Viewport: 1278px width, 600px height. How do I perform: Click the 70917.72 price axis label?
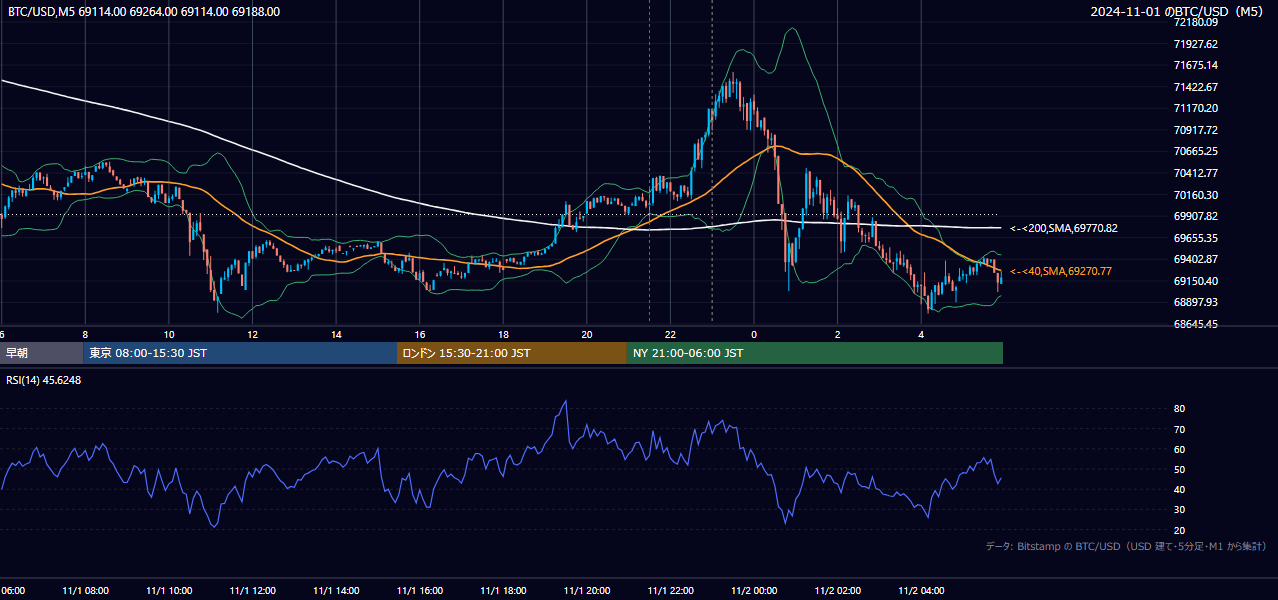click(1195, 130)
